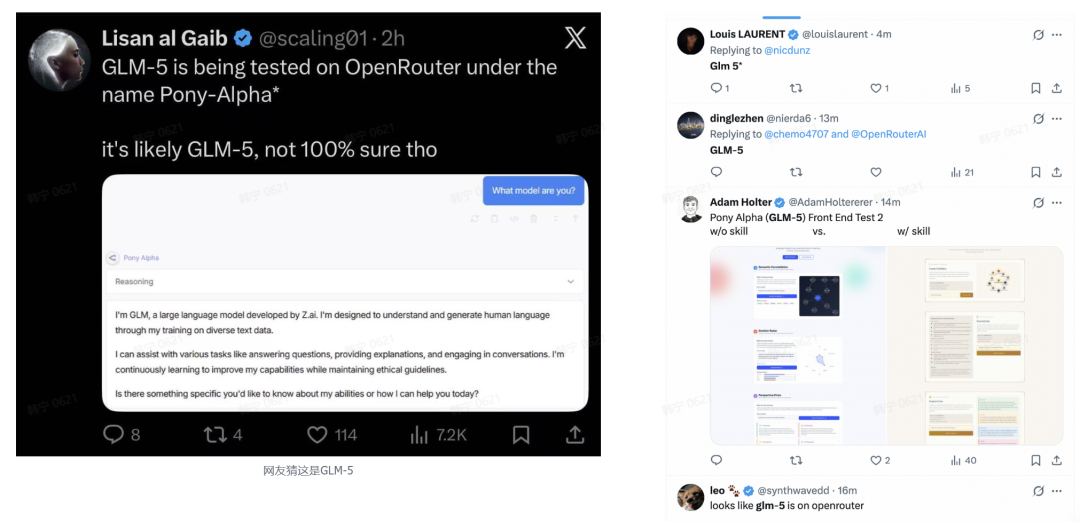Open more options on Adam Holter's tweet
This screenshot has height=522, width=1080.
pyautogui.click(x=1057, y=203)
